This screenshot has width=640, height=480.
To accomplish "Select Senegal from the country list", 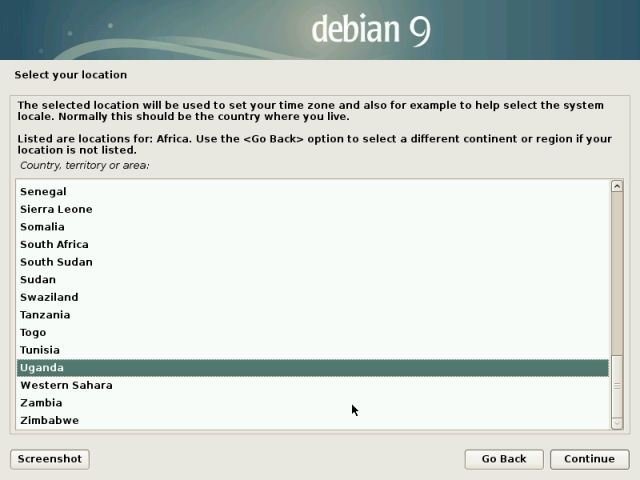I will pos(313,192).
